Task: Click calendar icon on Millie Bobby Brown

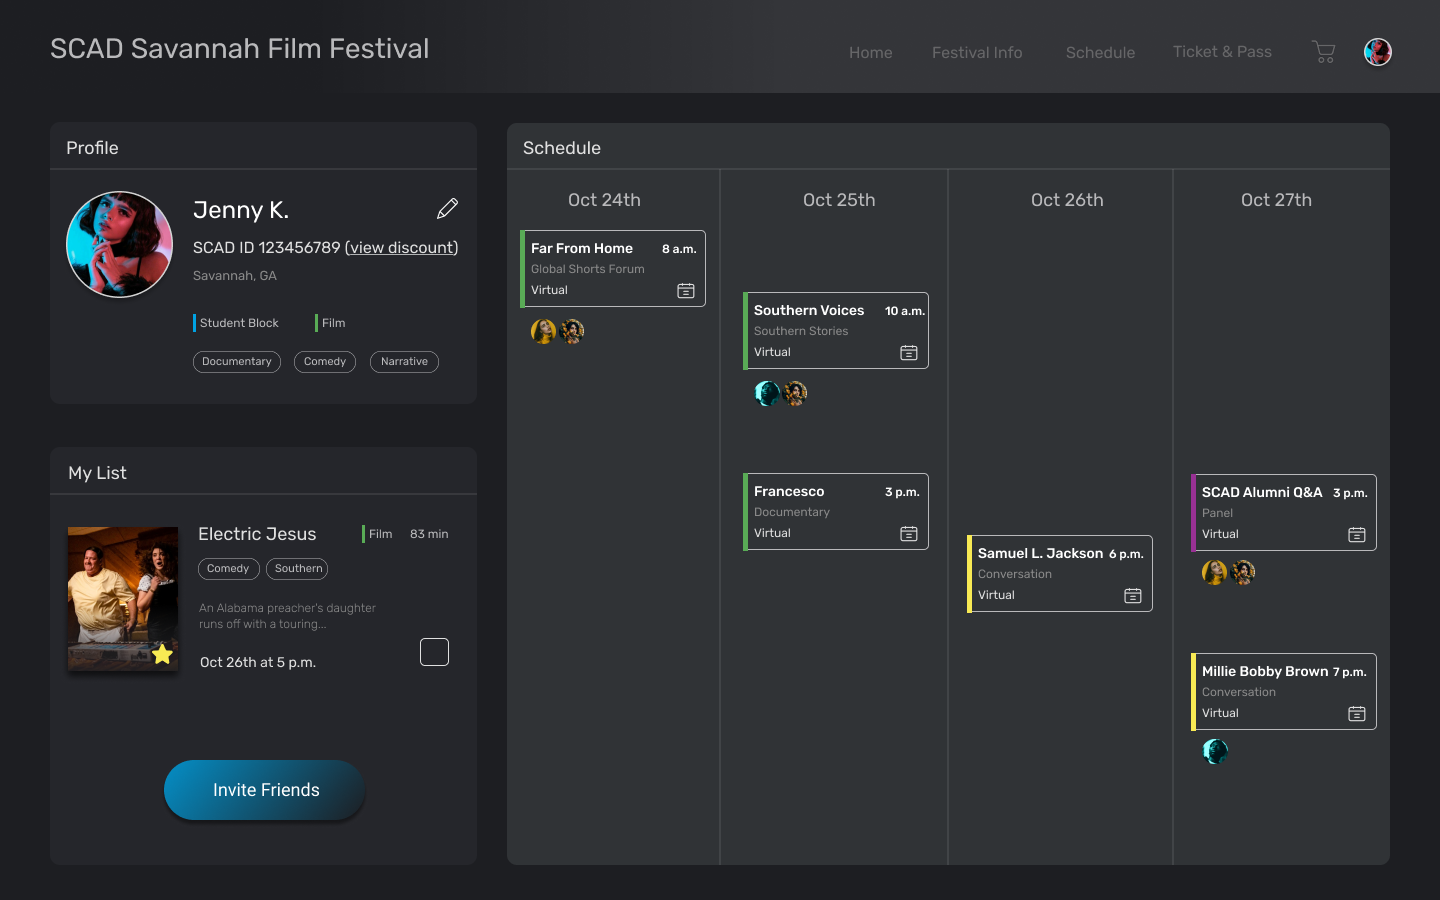Action: tap(1357, 714)
